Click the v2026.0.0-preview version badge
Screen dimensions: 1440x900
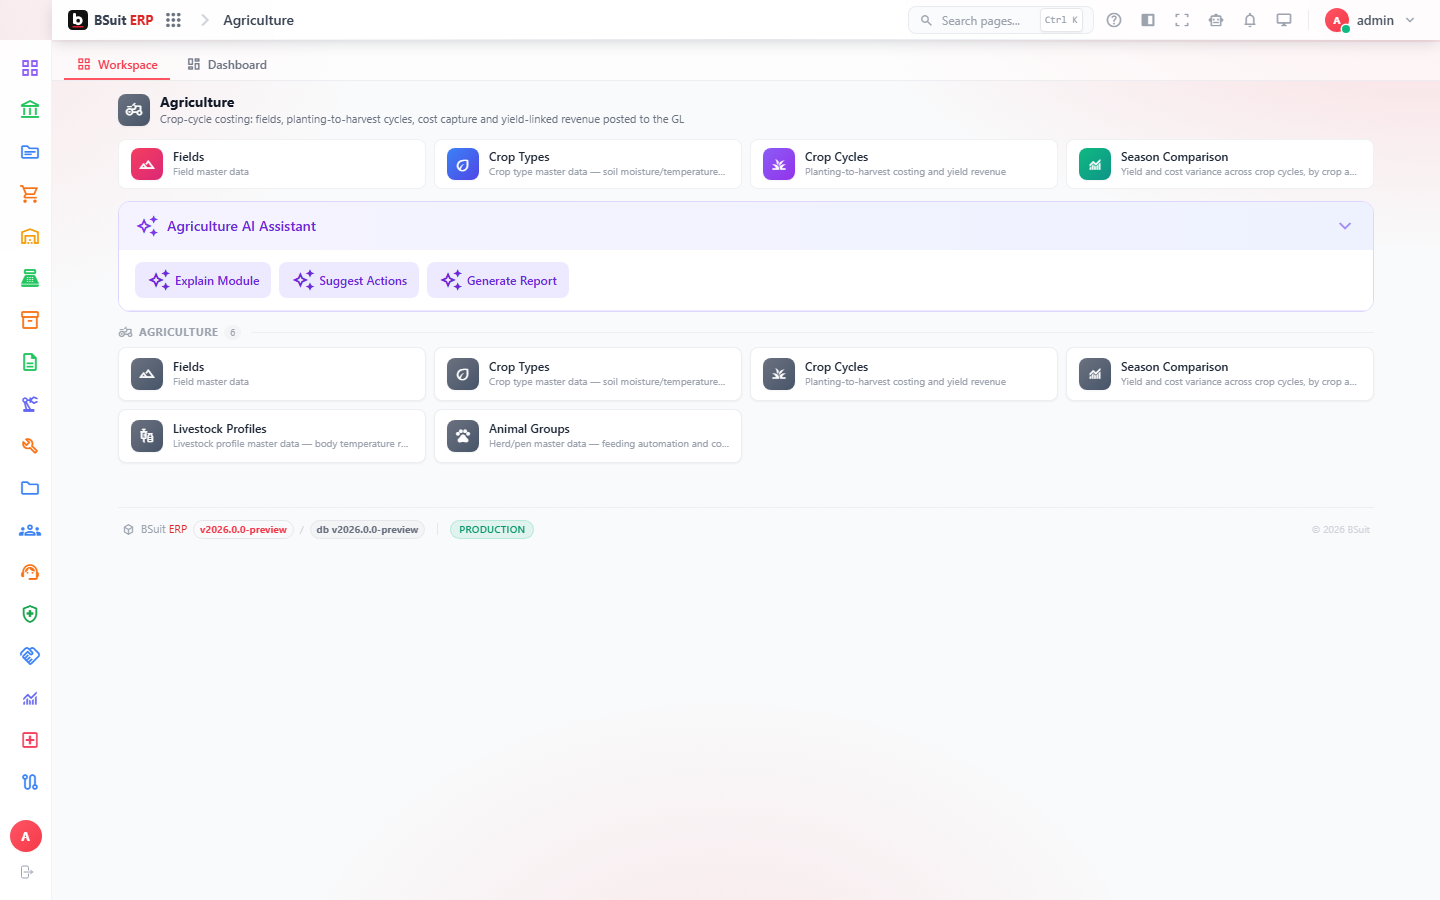tap(243, 530)
